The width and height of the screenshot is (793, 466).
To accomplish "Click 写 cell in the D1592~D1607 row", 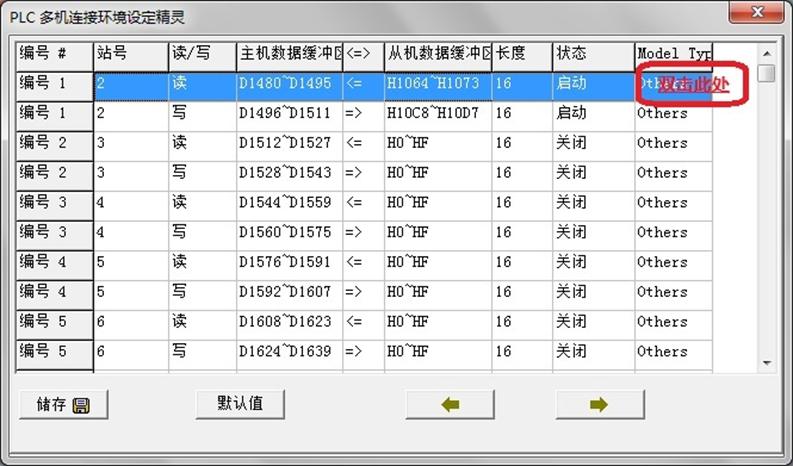I will click(202, 296).
